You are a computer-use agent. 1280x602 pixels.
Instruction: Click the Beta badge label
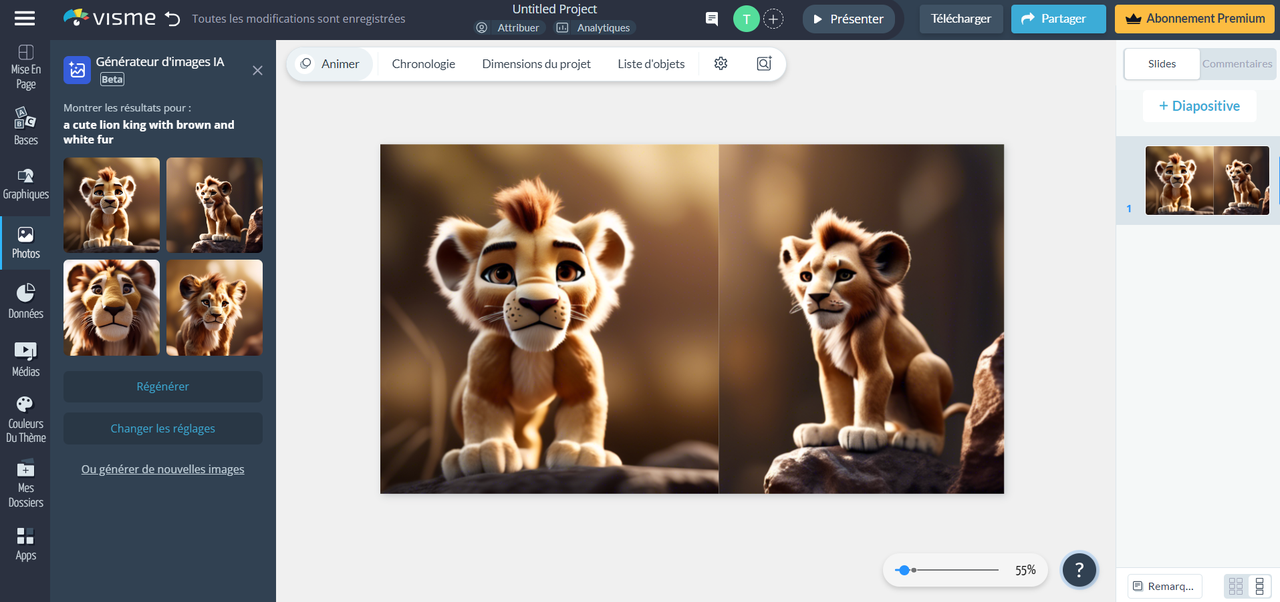point(112,79)
